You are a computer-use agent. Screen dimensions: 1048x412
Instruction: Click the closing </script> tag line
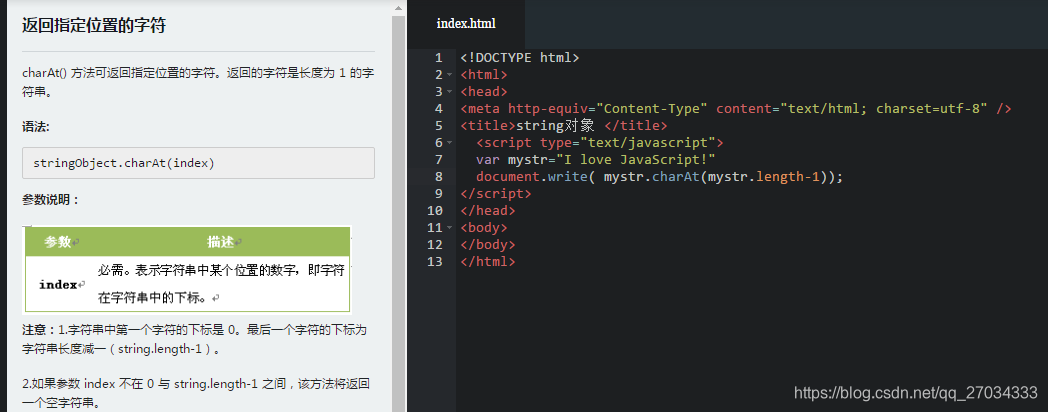(496, 194)
